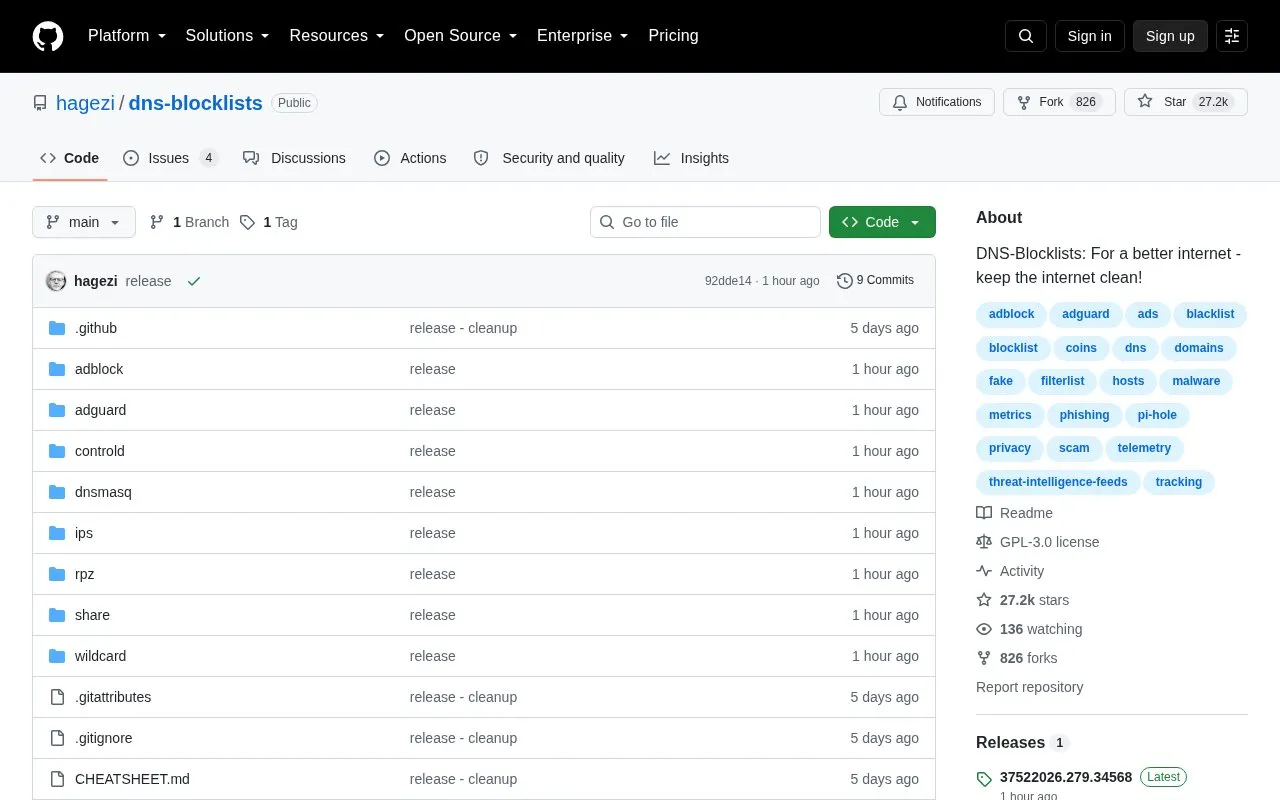Open the Security and quality tab

point(549,158)
